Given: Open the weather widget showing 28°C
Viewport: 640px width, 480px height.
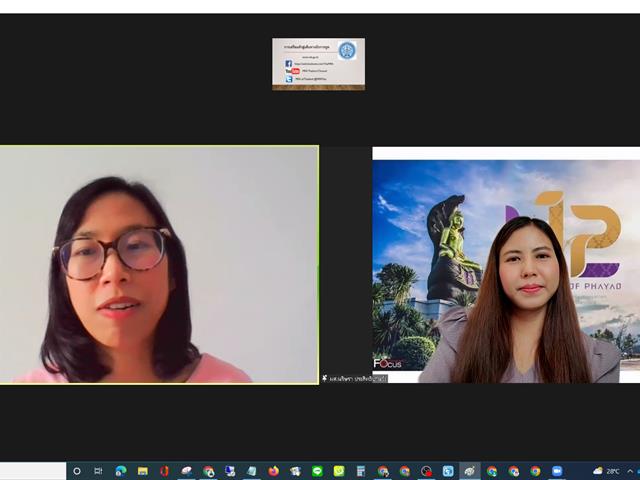Looking at the screenshot, I should [x=605, y=471].
